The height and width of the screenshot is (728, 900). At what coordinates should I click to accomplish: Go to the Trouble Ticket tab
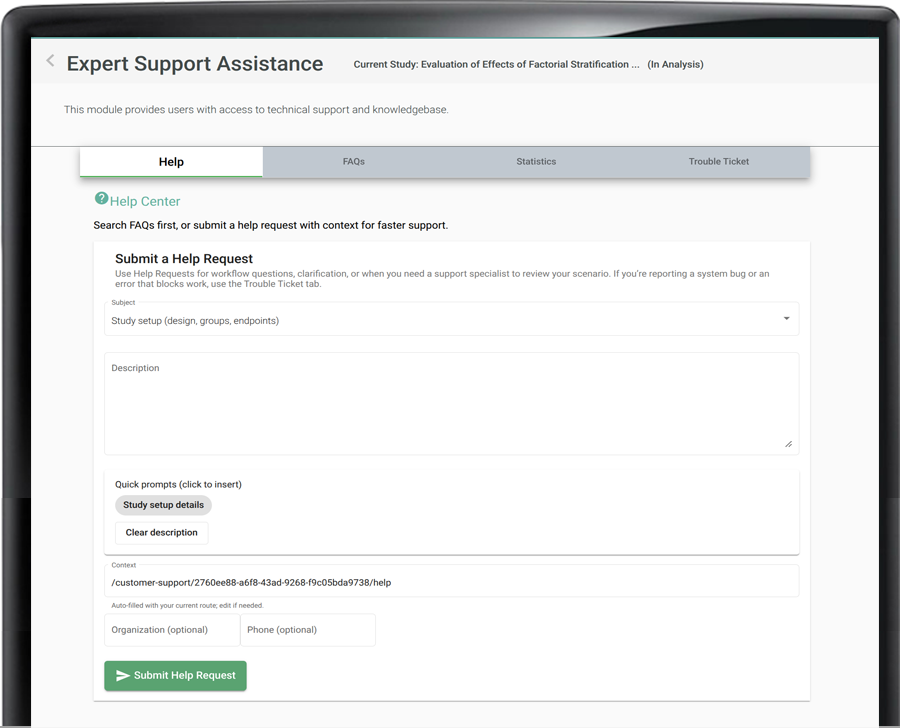(718, 161)
